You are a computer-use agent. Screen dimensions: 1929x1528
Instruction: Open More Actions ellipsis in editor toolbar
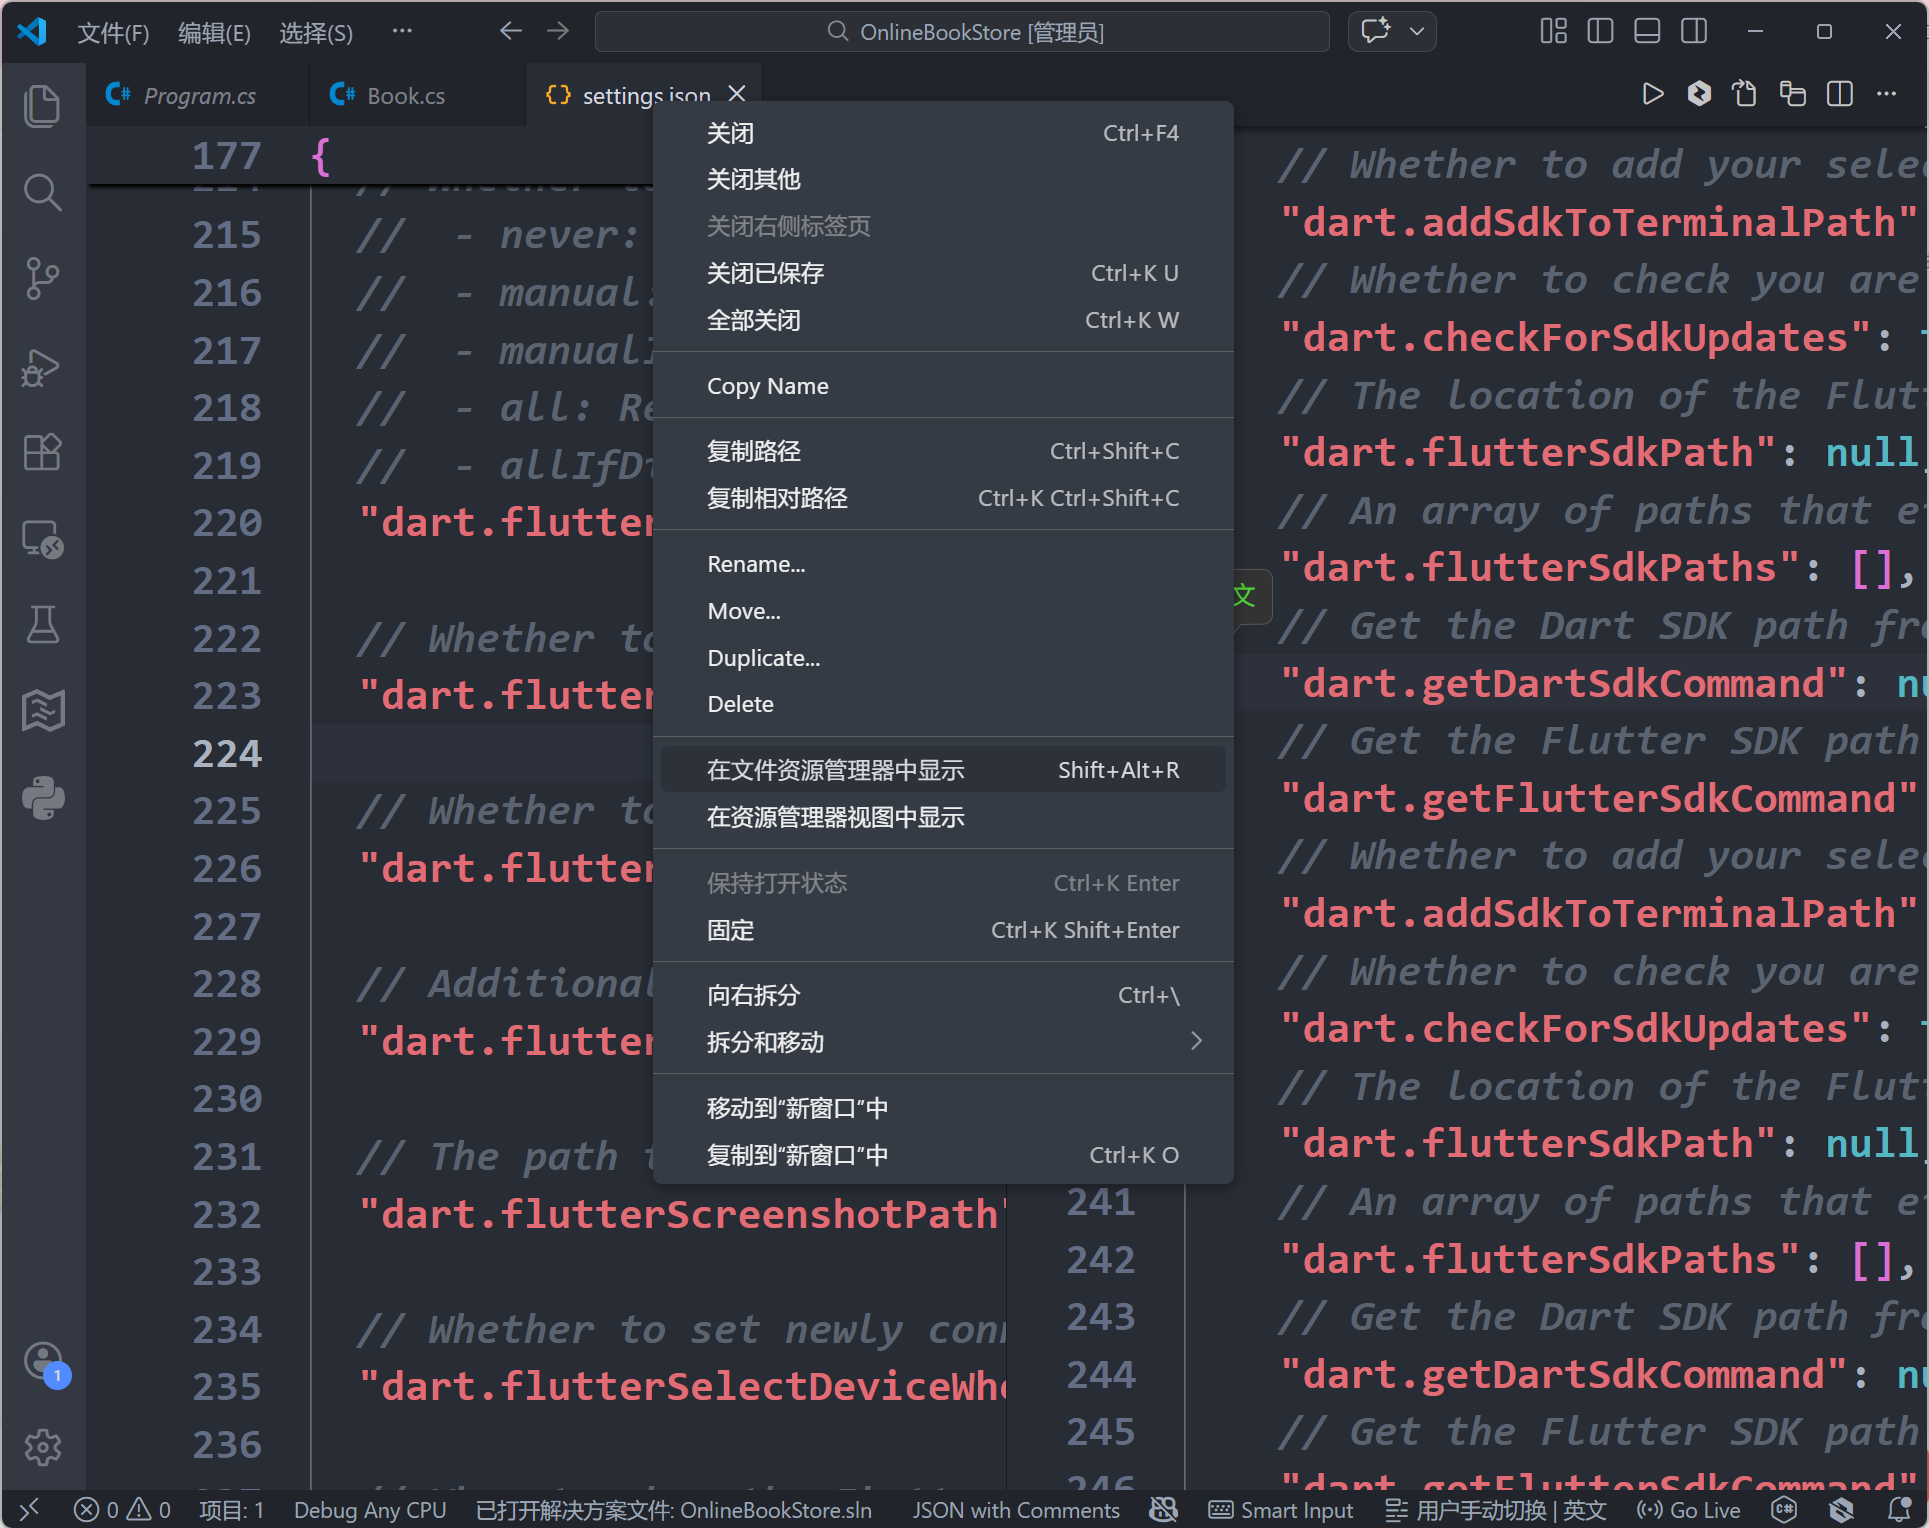click(1886, 94)
